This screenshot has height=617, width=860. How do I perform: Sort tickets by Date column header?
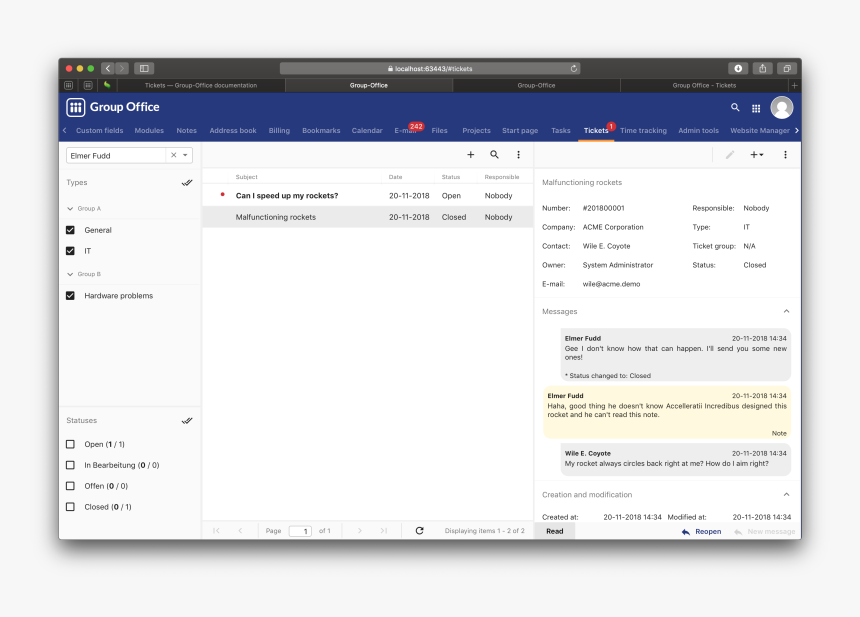pyautogui.click(x=395, y=177)
